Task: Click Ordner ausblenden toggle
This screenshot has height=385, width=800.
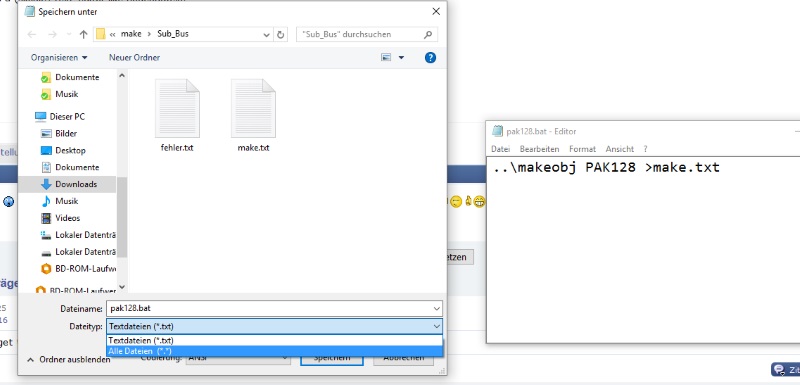Action: tap(69, 360)
